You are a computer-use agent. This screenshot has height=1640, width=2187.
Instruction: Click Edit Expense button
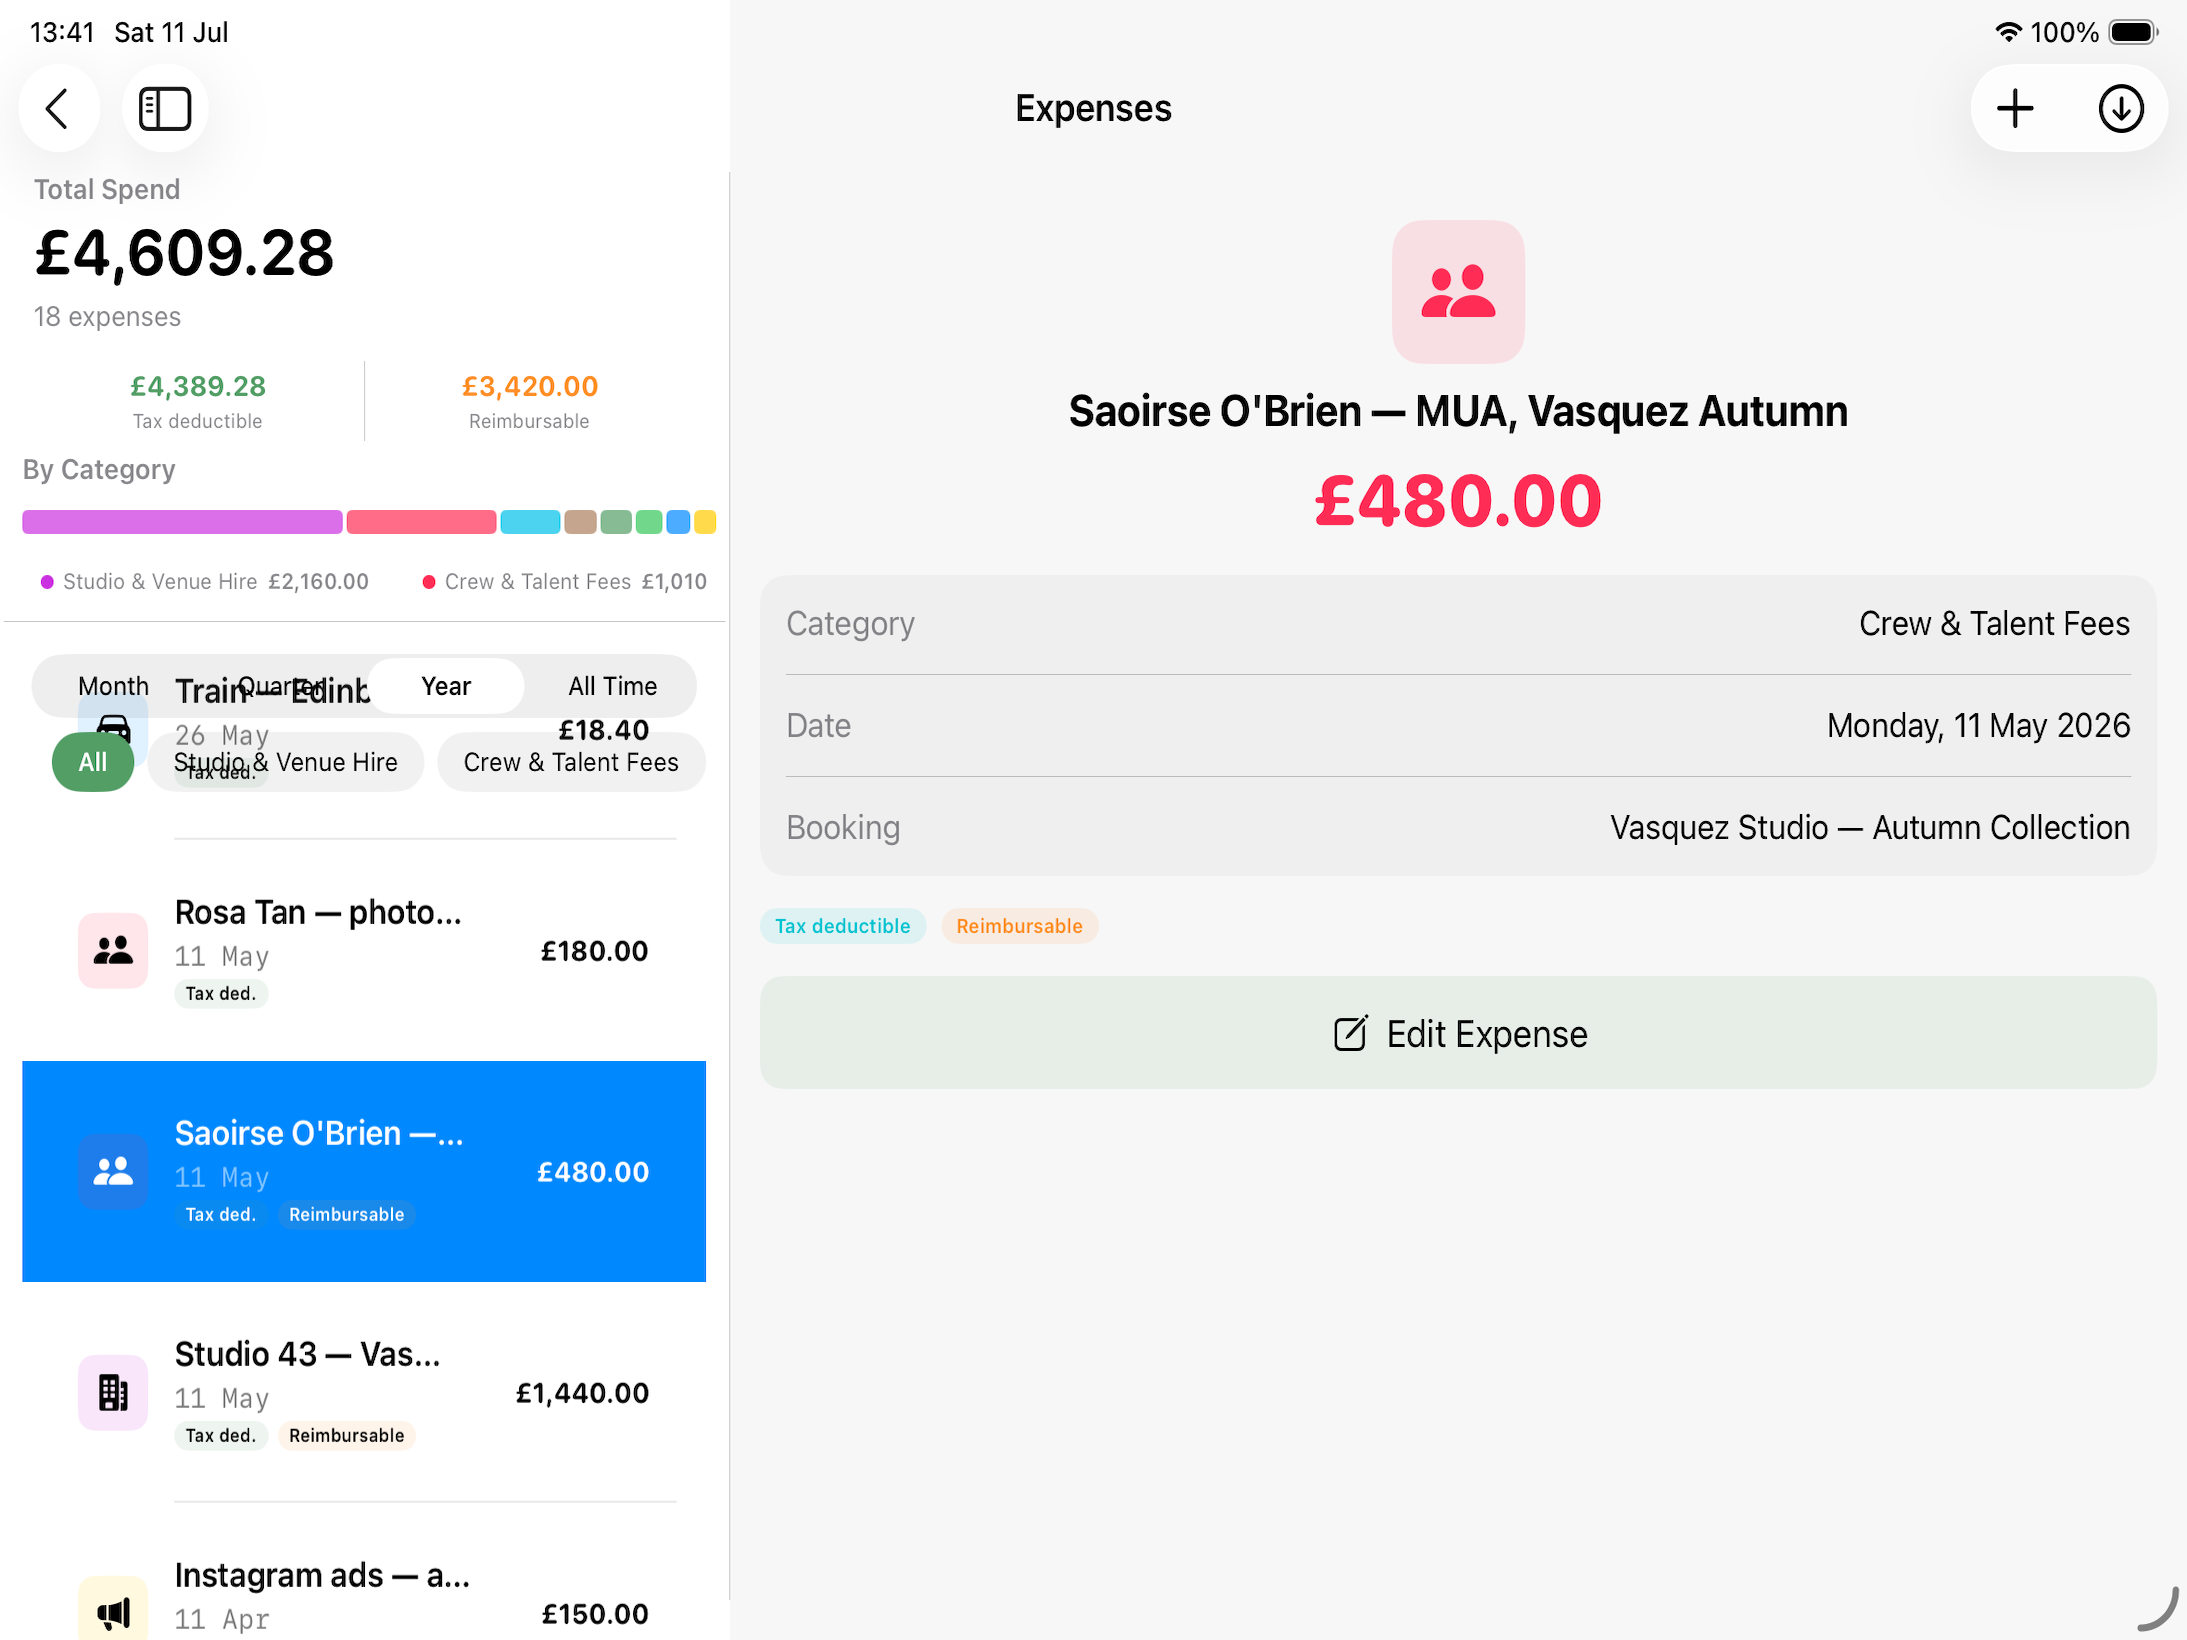pos(1458,1033)
